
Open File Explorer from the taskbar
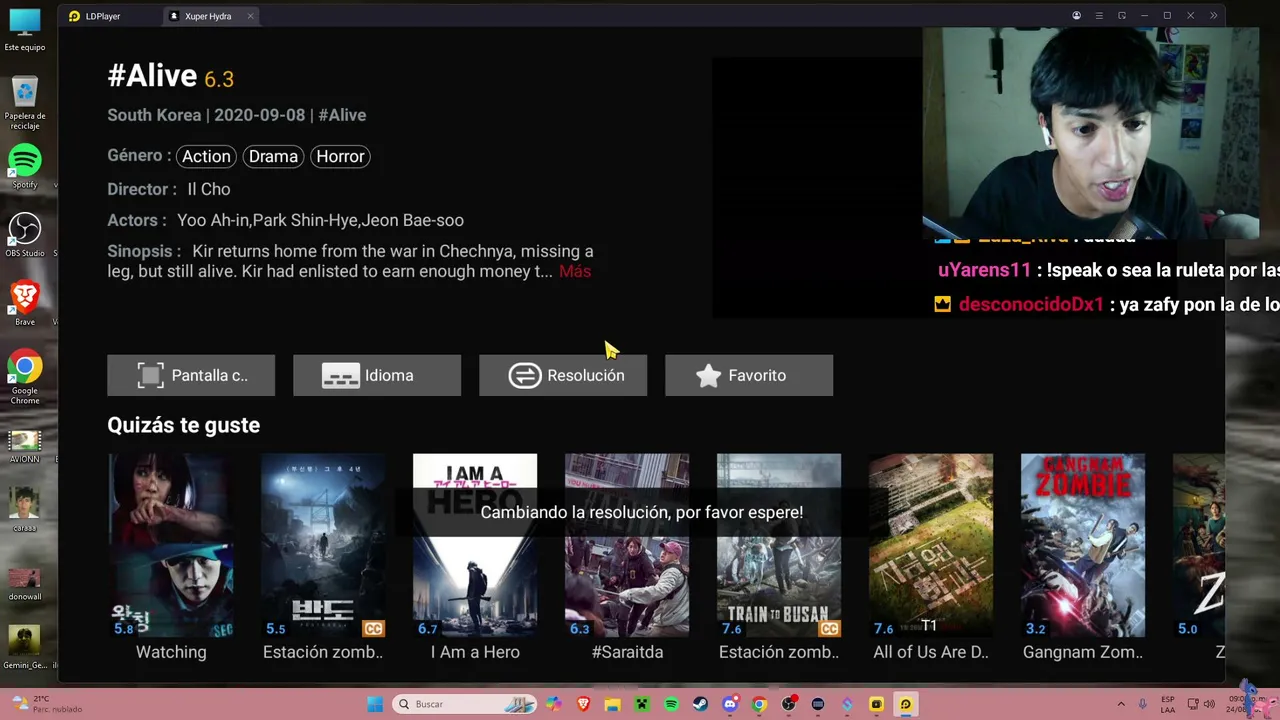[612, 704]
